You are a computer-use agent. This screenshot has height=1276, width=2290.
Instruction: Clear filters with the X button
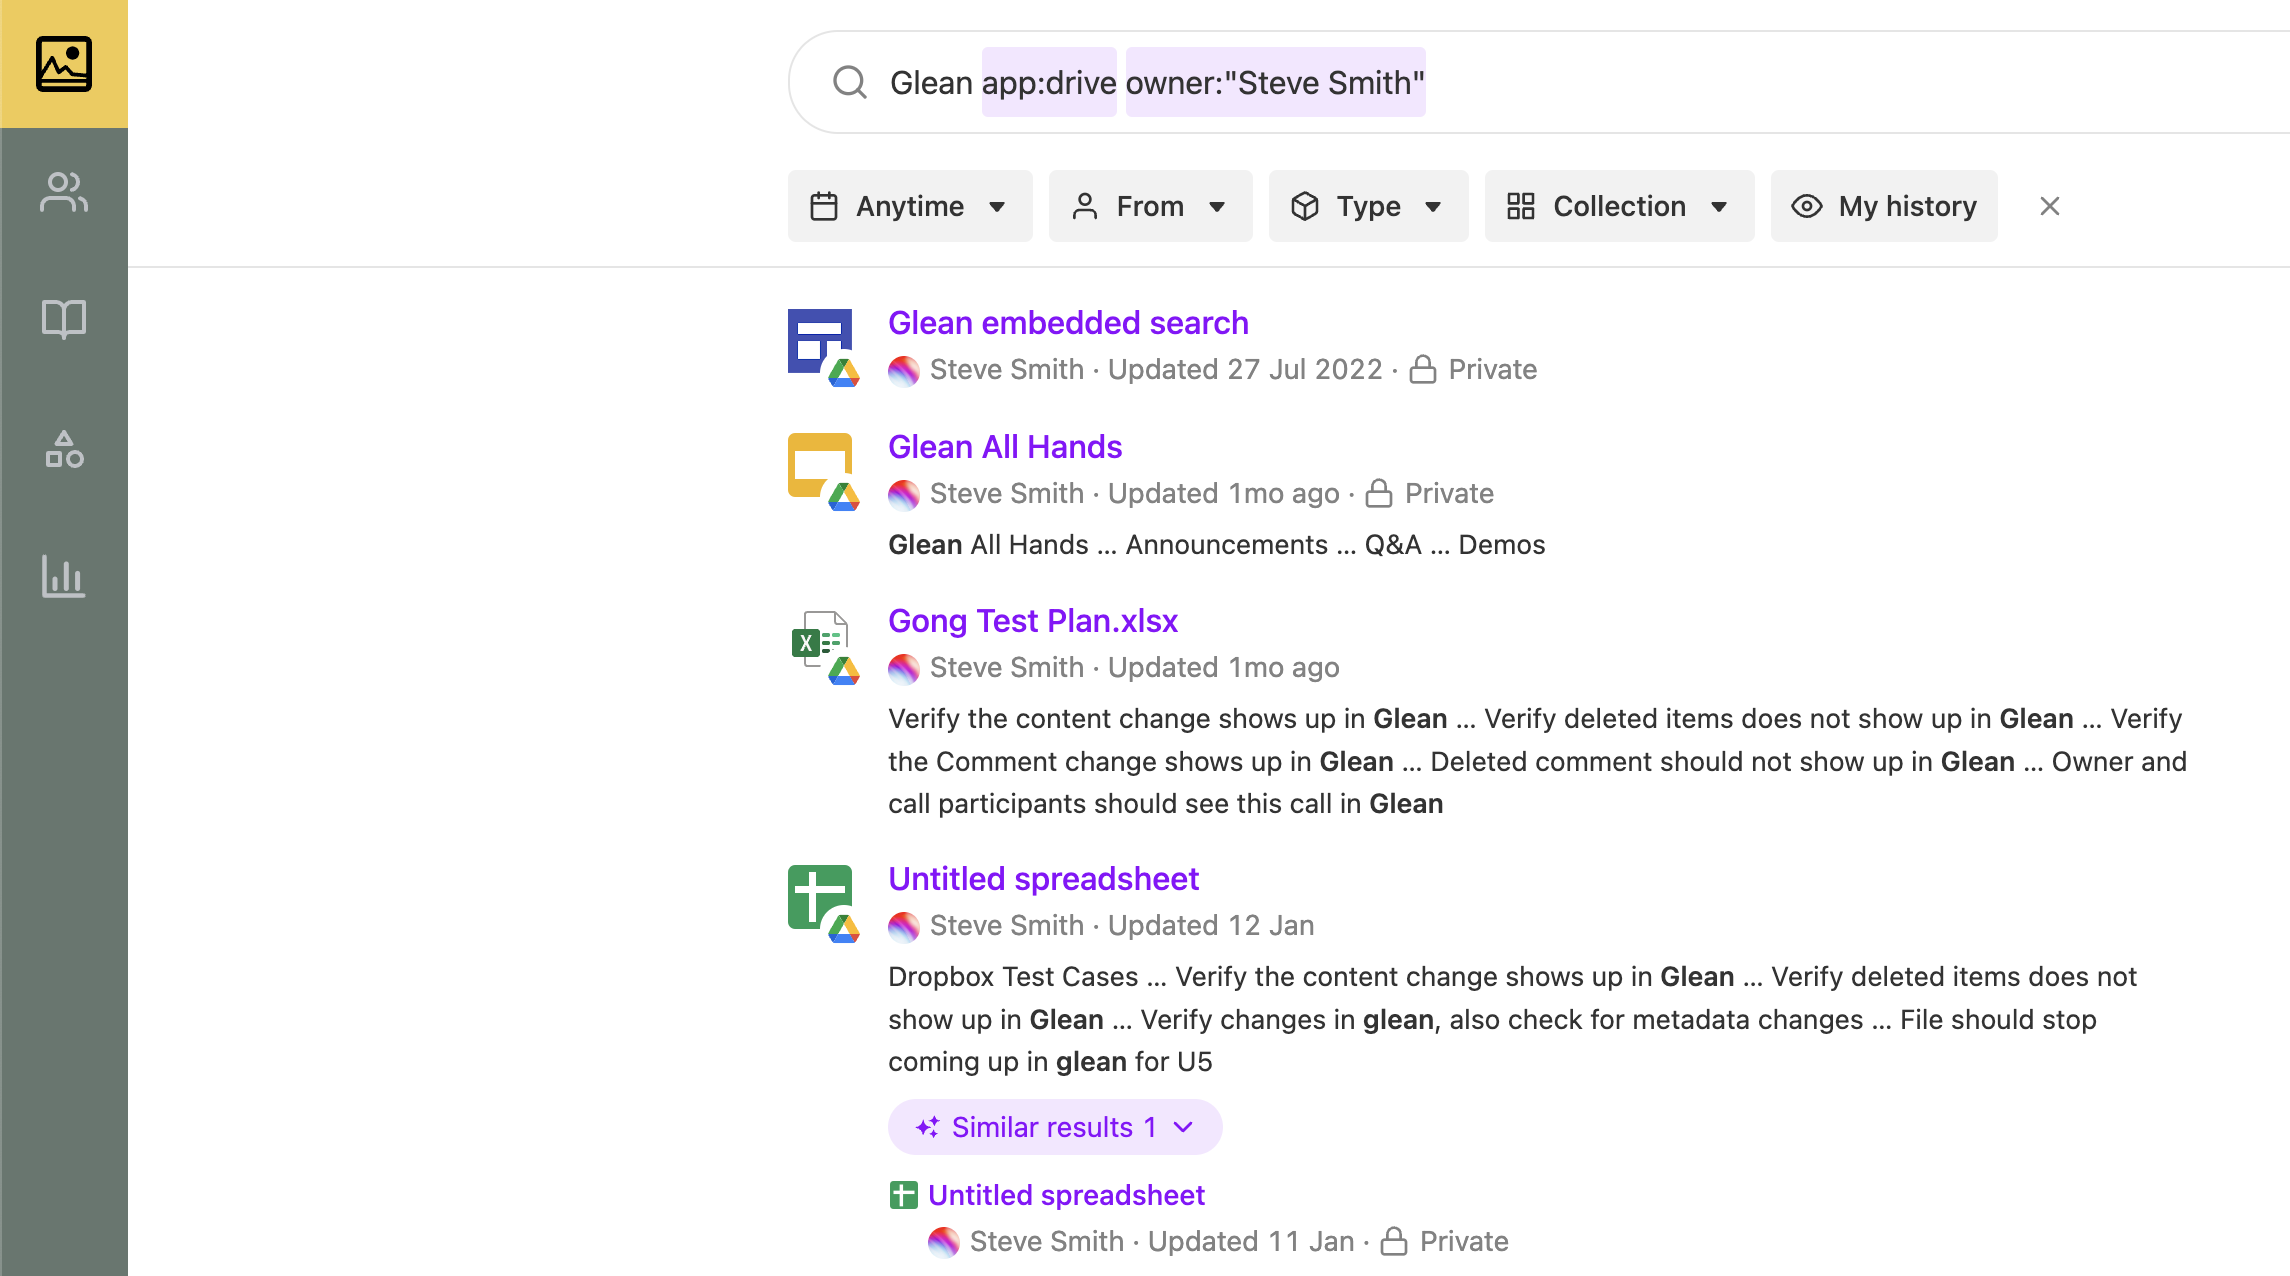tap(2049, 206)
